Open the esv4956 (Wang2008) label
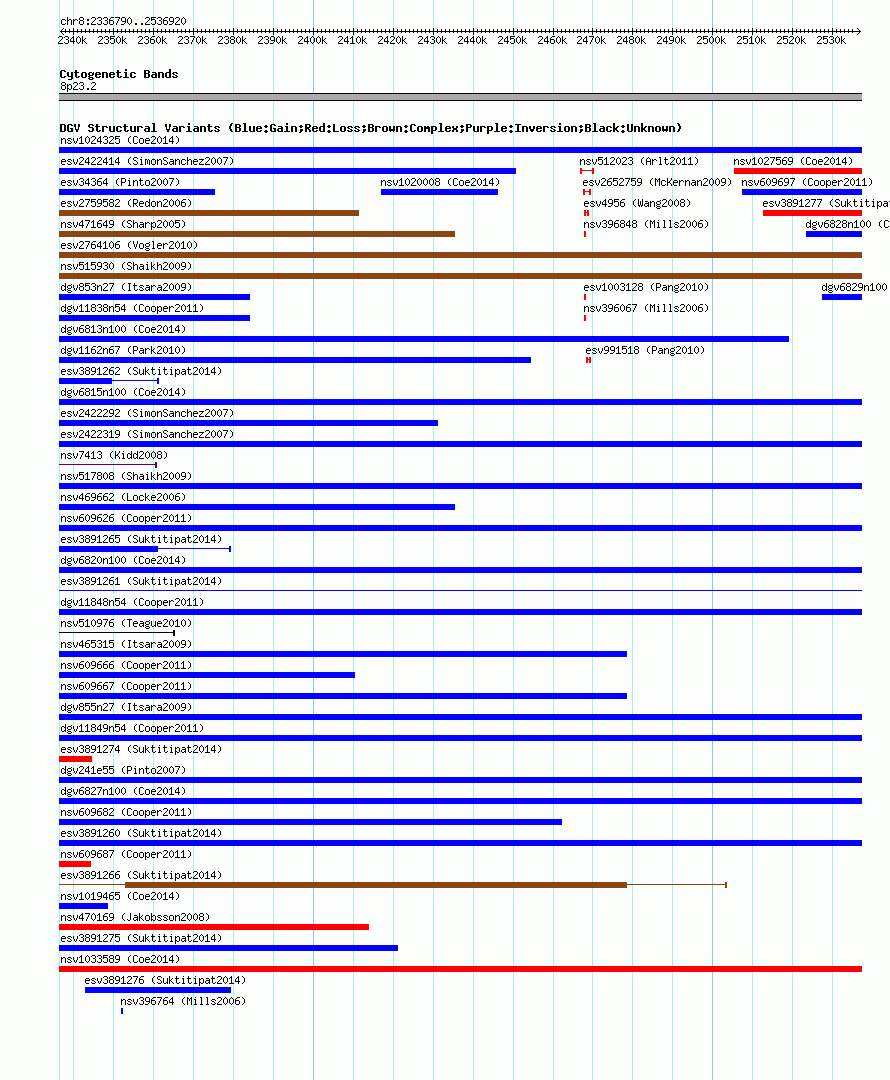Image resolution: width=890 pixels, height=1080 pixels. (x=637, y=203)
